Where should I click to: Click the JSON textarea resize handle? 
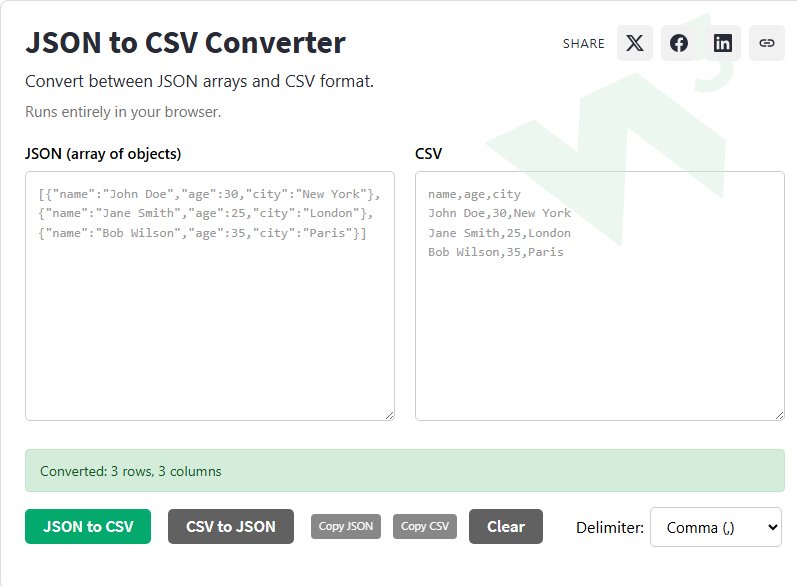(x=389, y=415)
